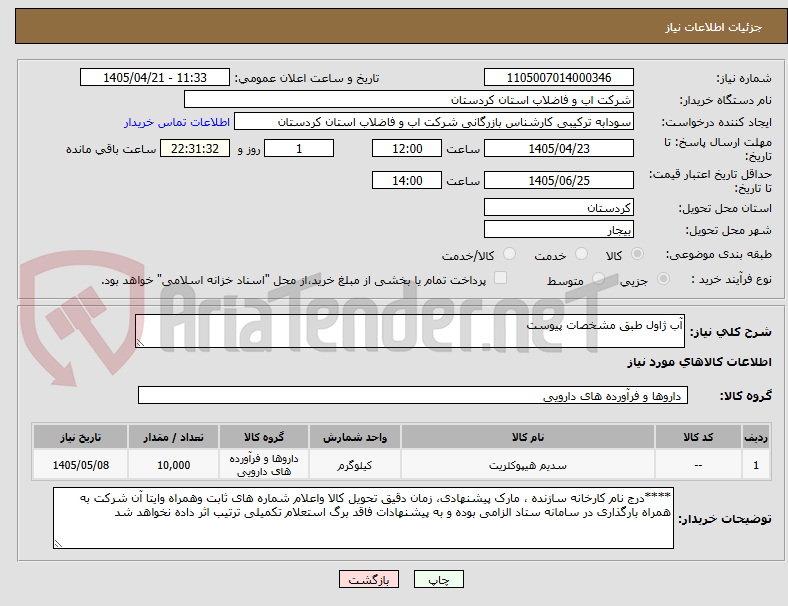Select the متوسط purchase type radio
Screen dimensions: 788x606
(598, 279)
